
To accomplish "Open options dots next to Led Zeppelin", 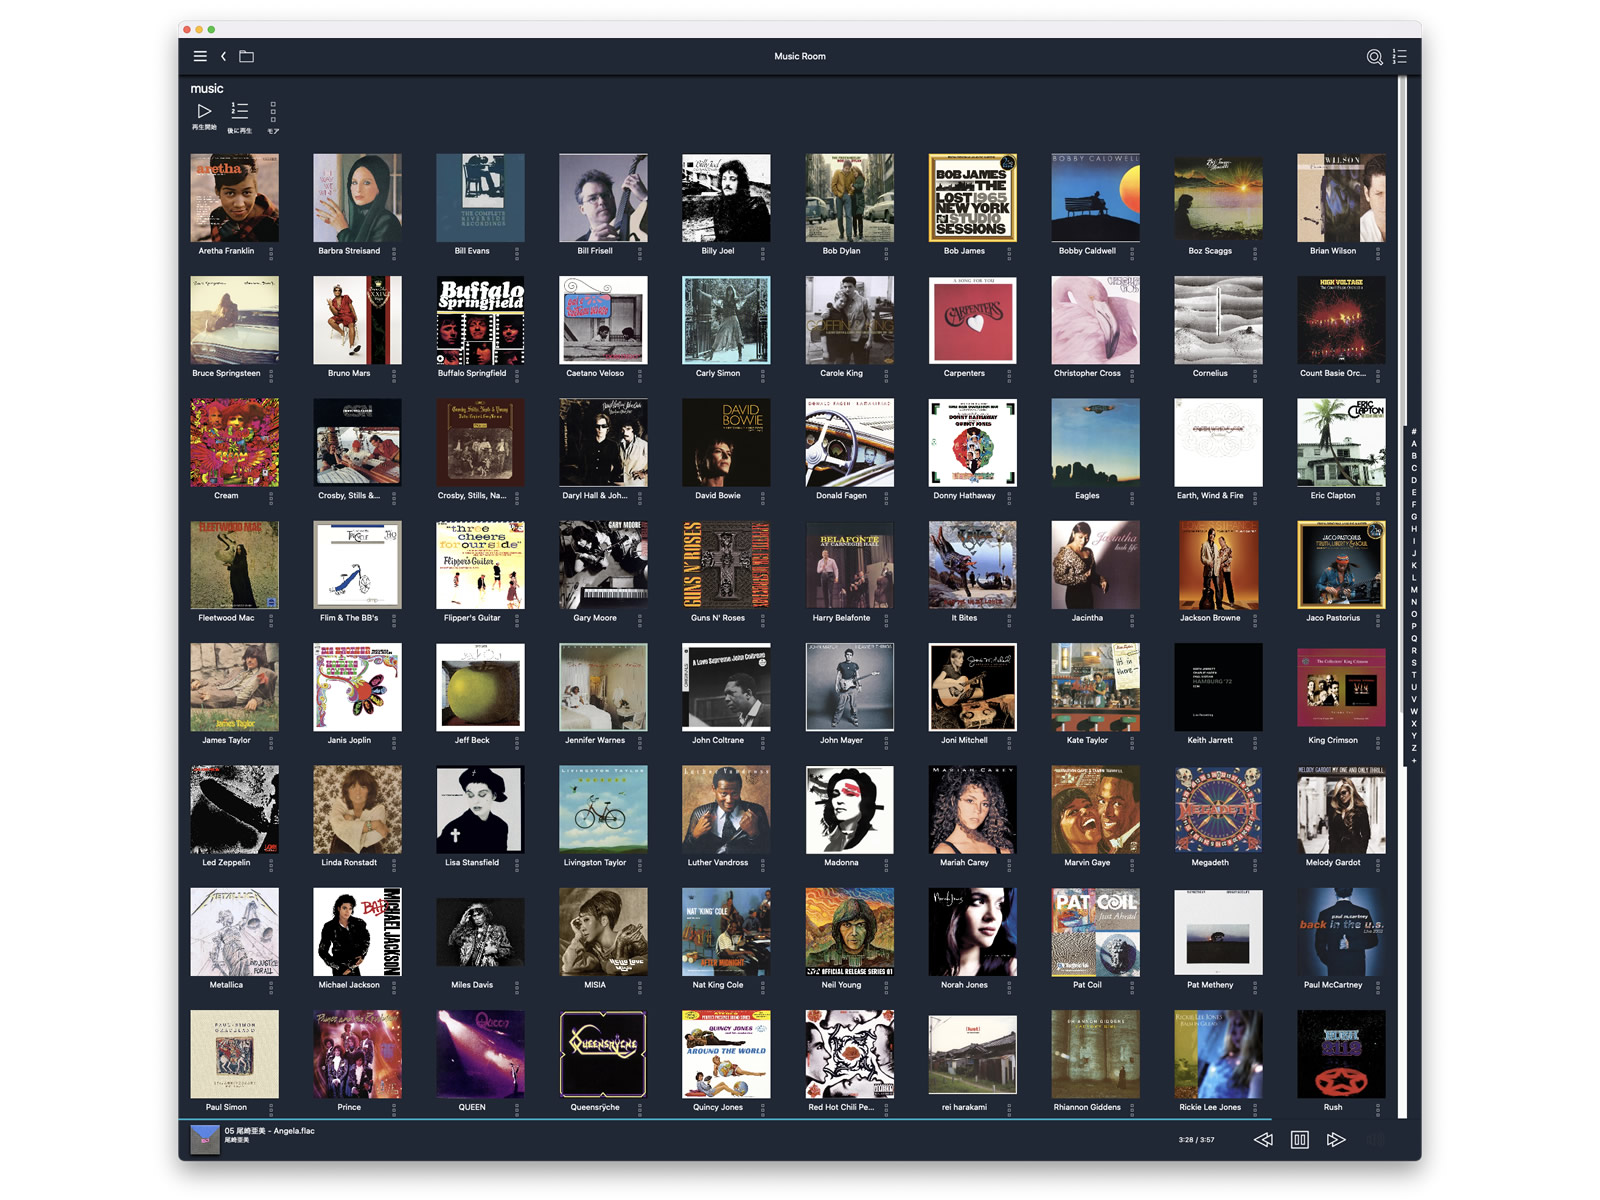I will [x=271, y=864].
